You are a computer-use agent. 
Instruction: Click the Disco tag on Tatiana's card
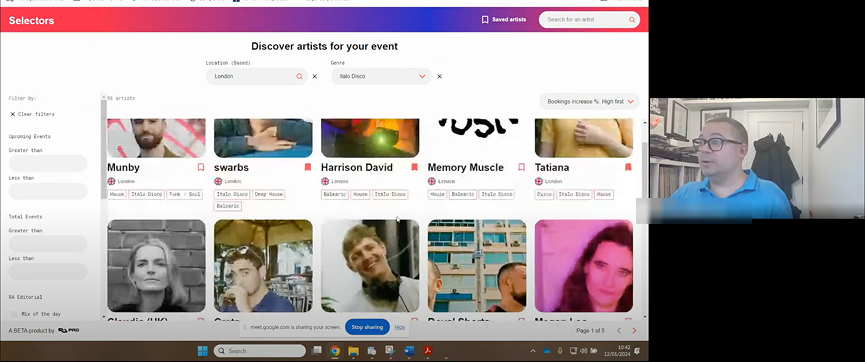tap(544, 194)
